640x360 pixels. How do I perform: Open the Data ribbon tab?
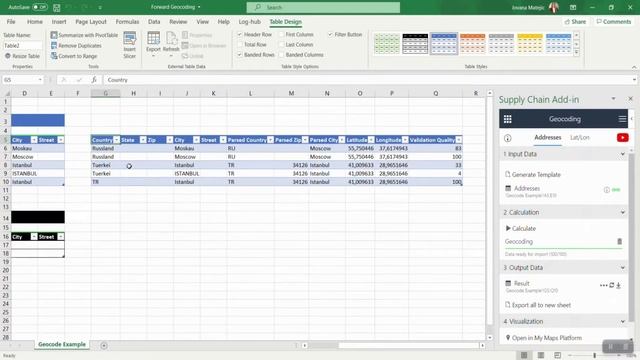point(154,22)
